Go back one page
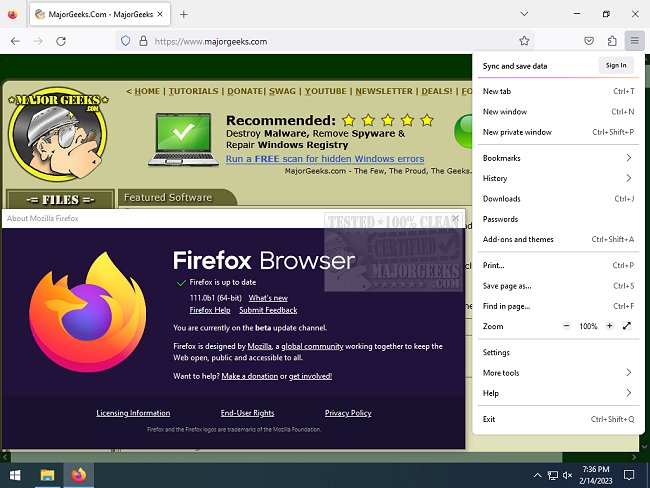Image resolution: width=650 pixels, height=488 pixels. pos(15,41)
